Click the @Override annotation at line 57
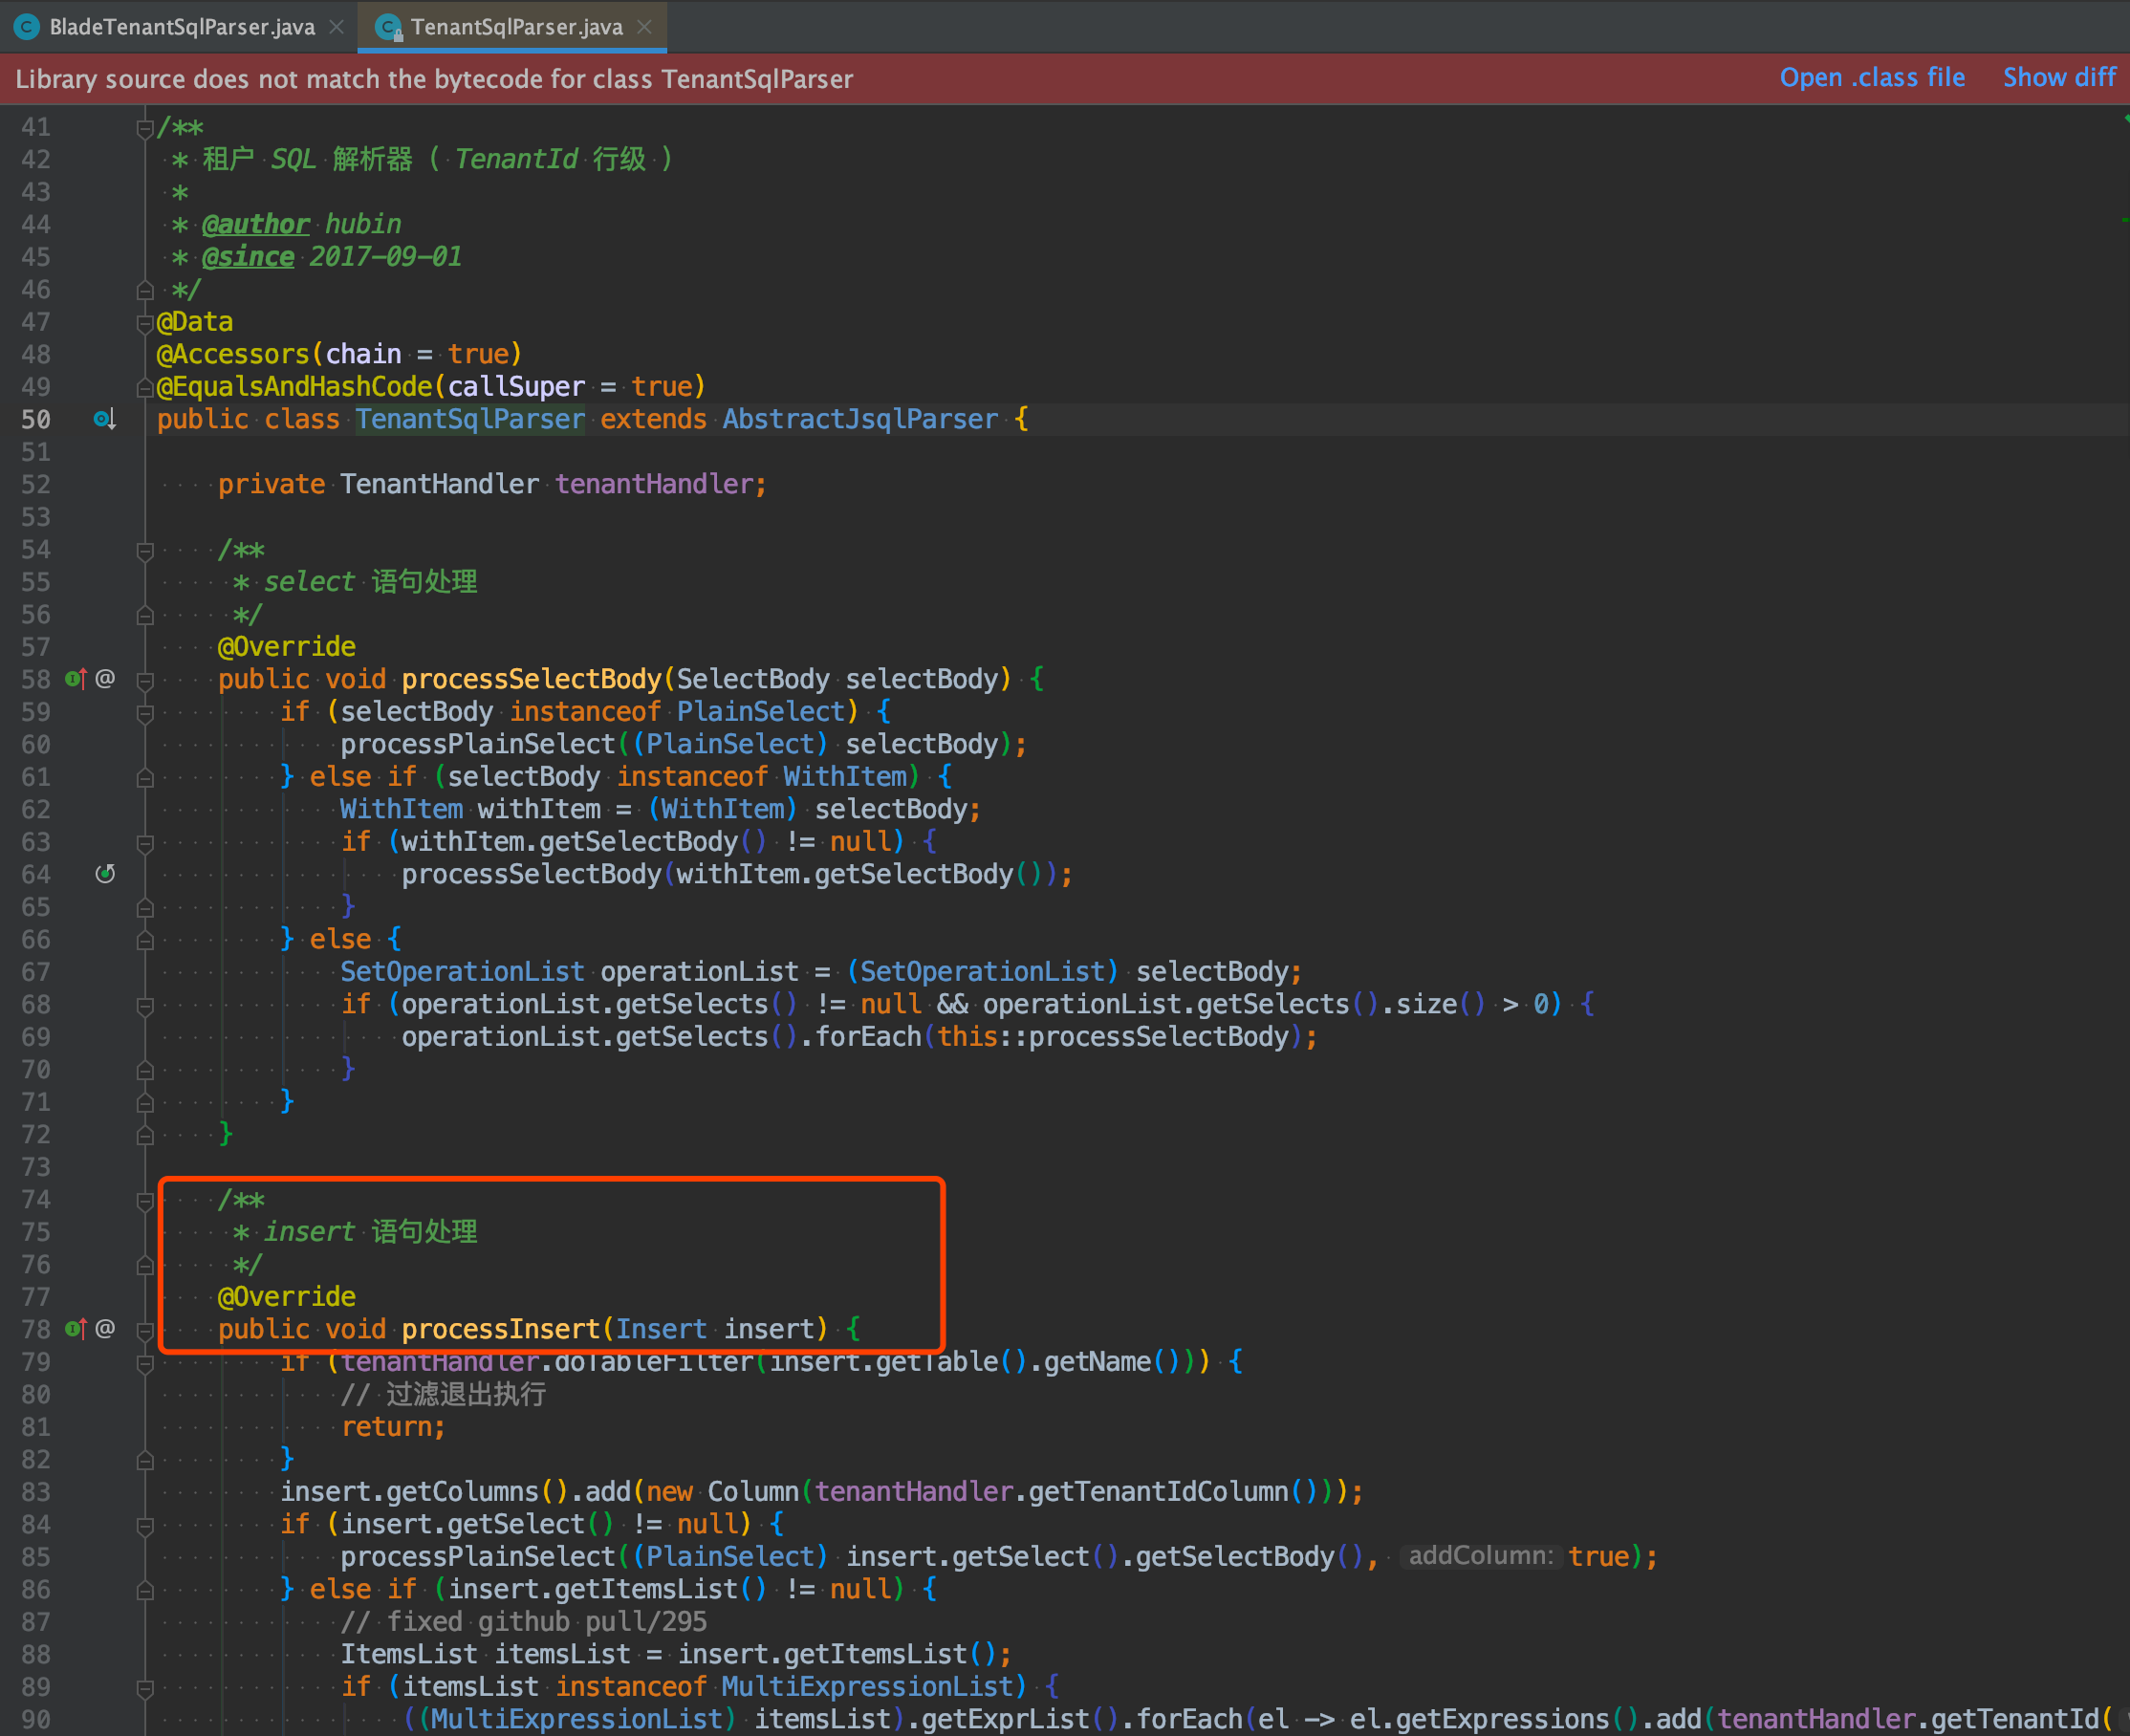 (x=287, y=647)
